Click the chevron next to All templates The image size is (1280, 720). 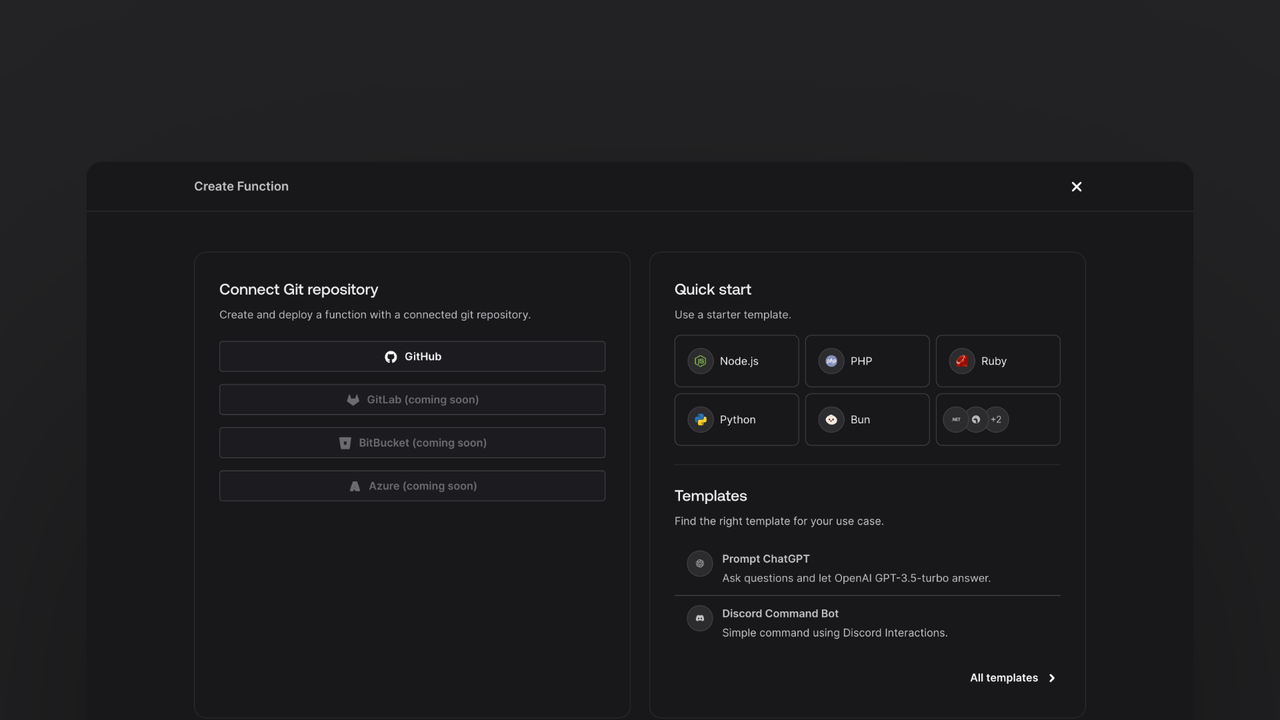pyautogui.click(x=1051, y=678)
